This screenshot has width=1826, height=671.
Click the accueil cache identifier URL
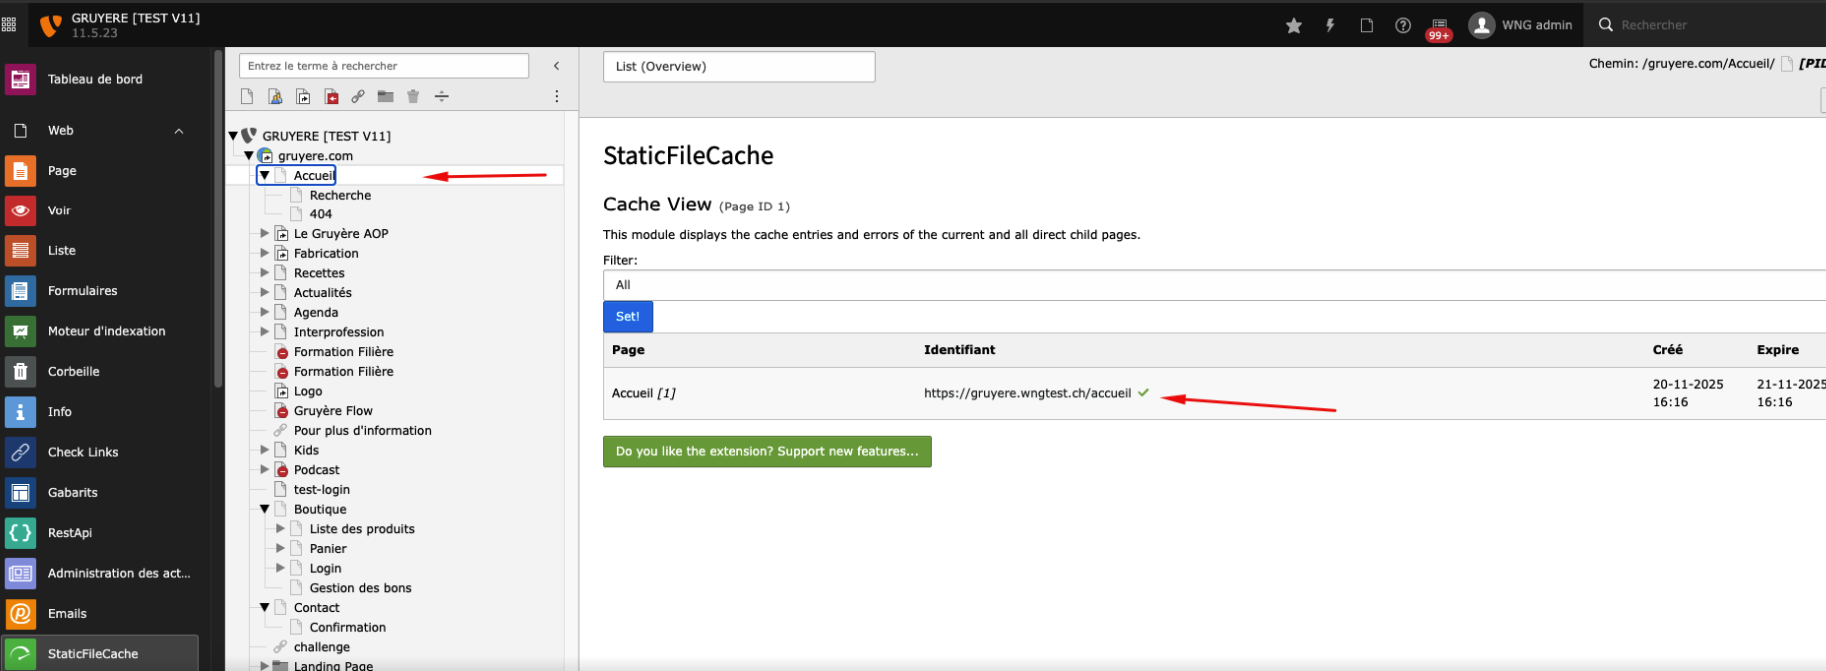[x=1027, y=393]
